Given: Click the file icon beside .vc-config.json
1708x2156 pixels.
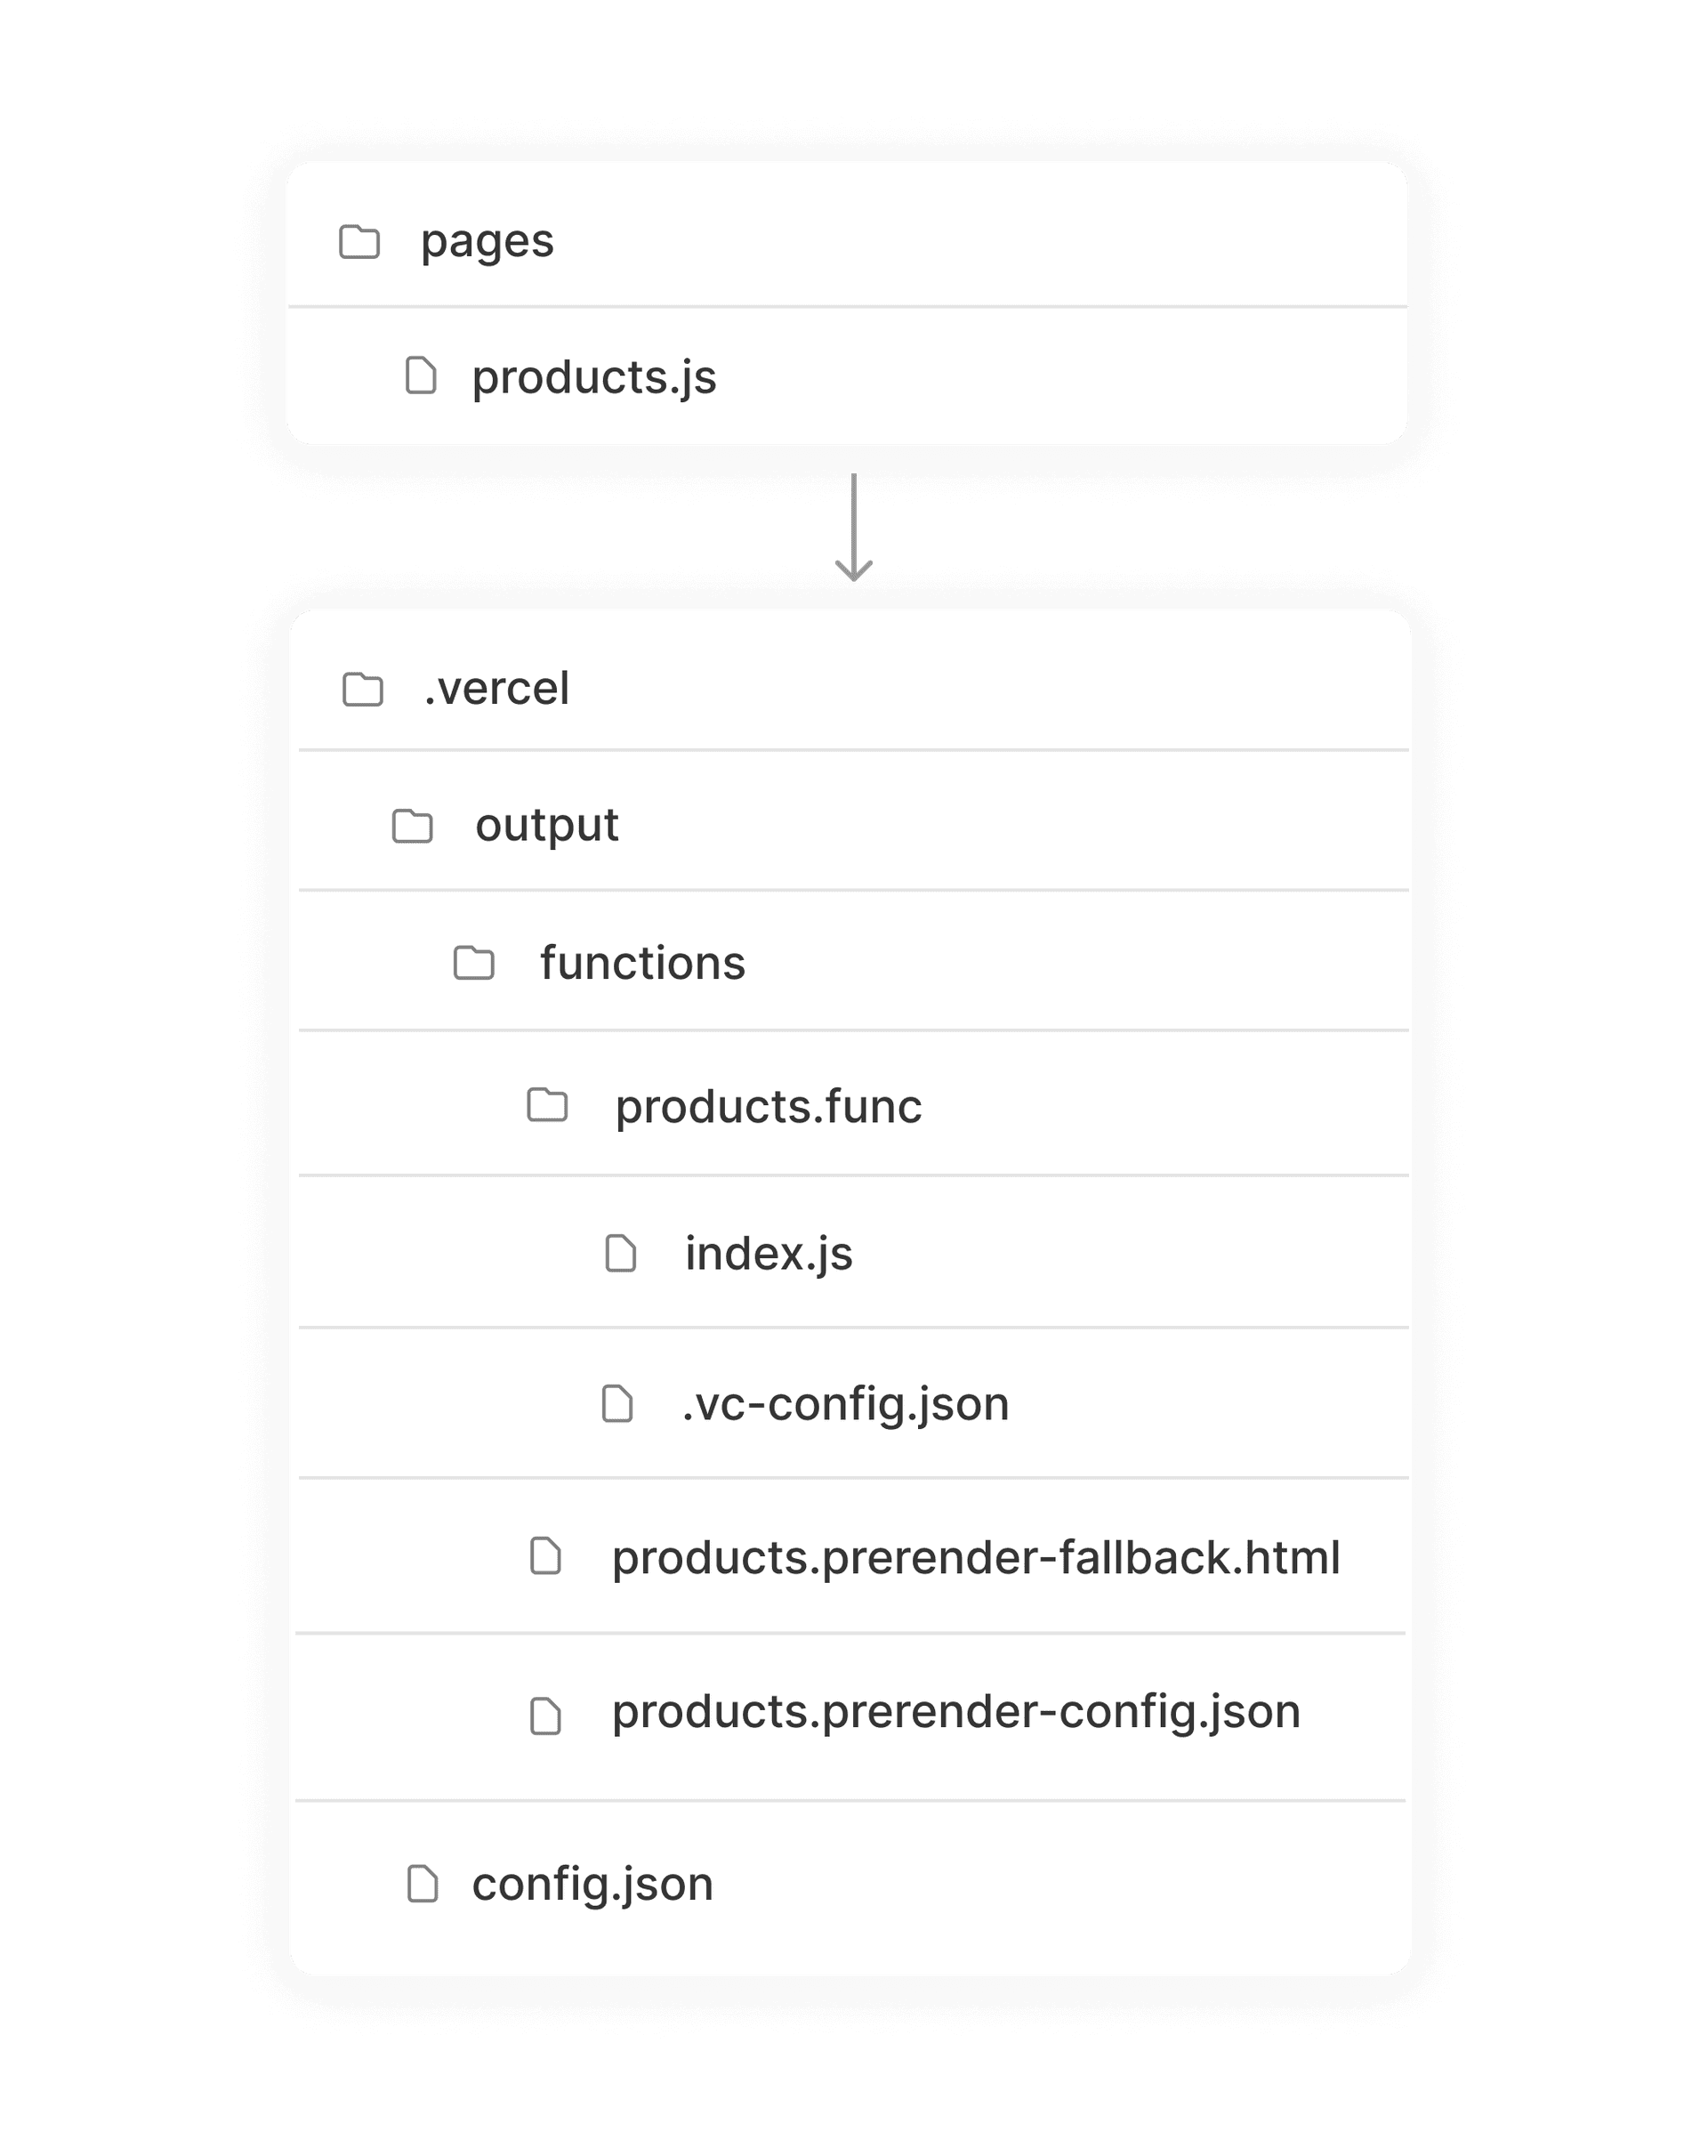Looking at the screenshot, I should point(617,1403).
